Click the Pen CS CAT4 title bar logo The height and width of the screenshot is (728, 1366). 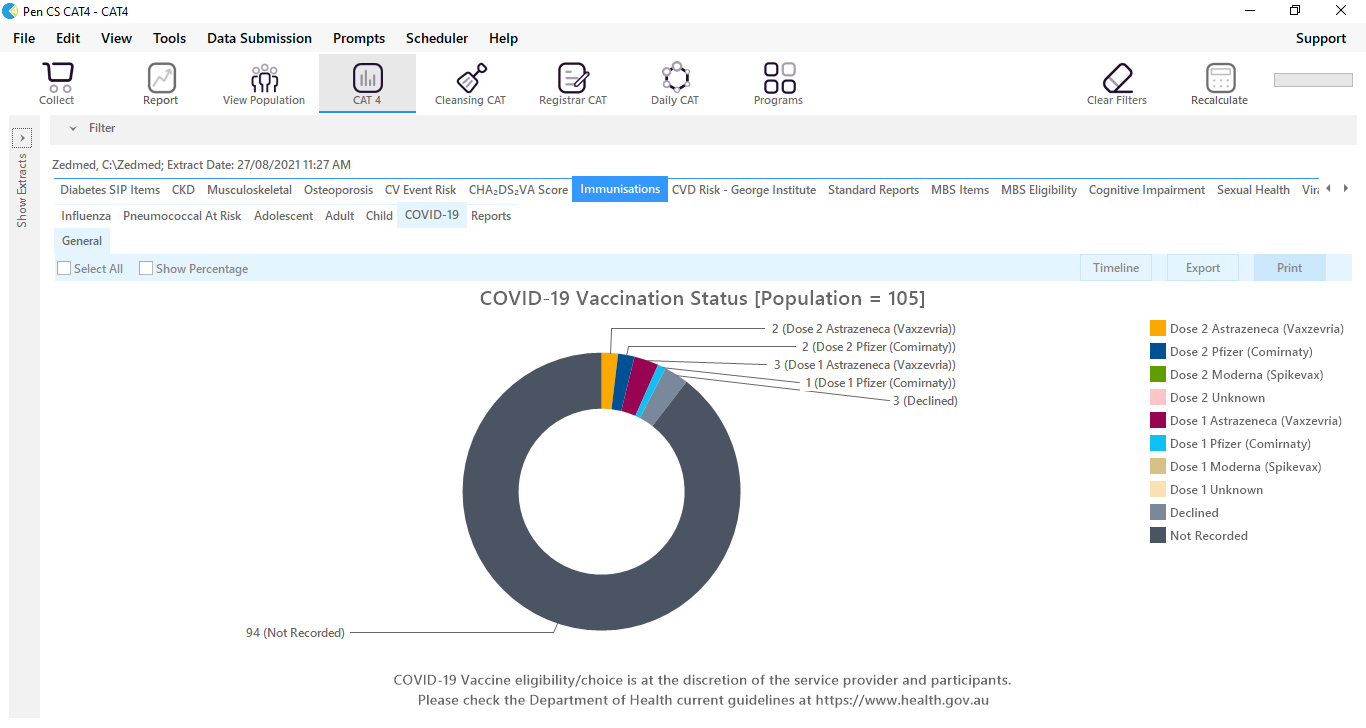(x=10, y=11)
